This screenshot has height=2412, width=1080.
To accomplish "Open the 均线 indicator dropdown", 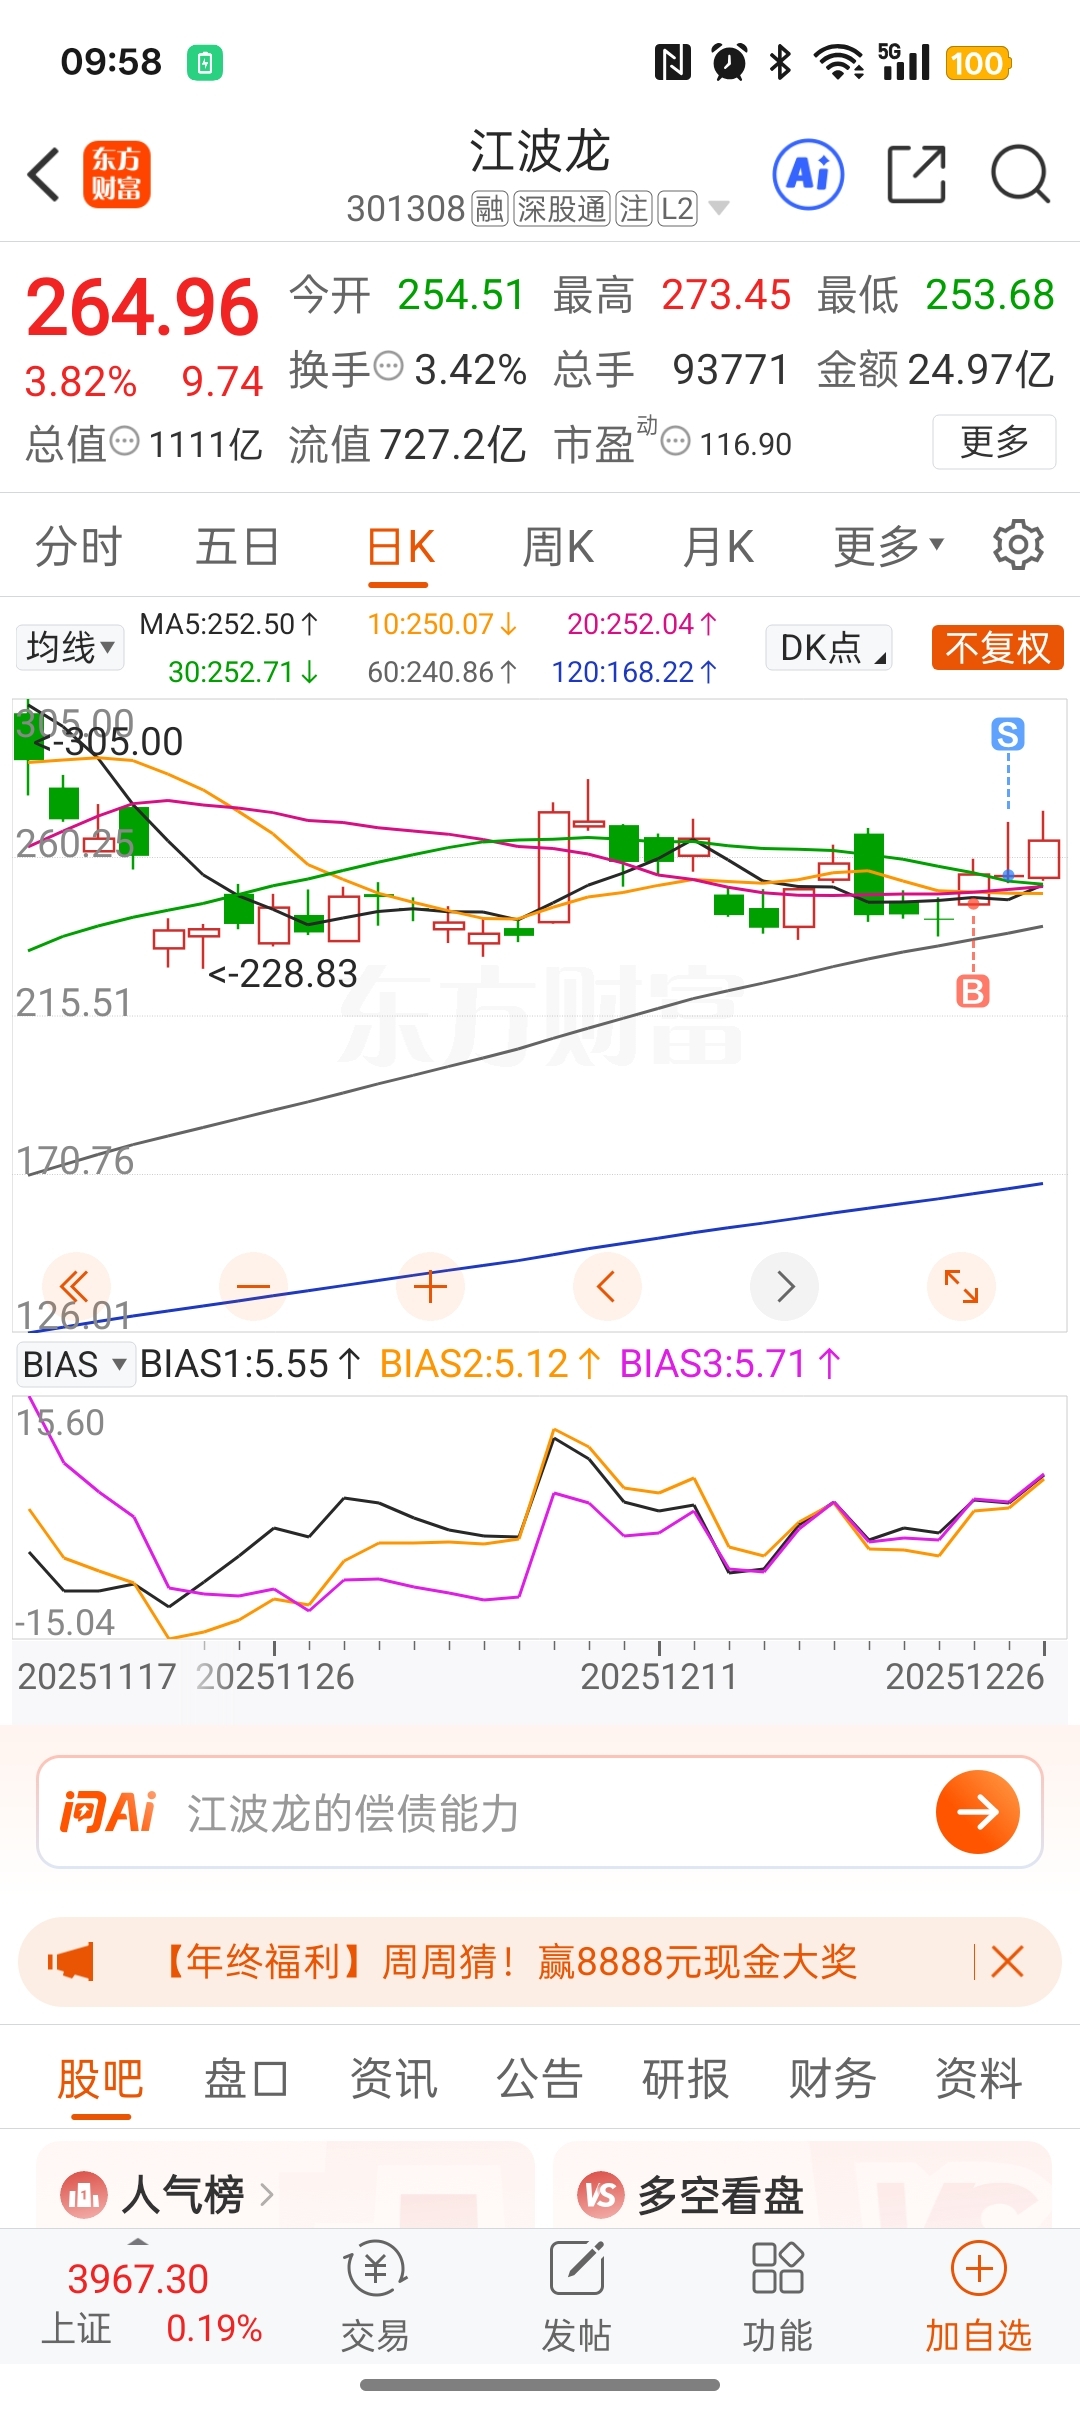I will tap(69, 647).
